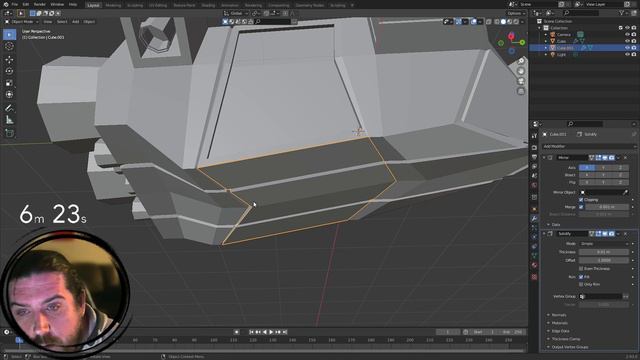
Task: Select the Scale tool
Action: pyautogui.click(x=9, y=83)
